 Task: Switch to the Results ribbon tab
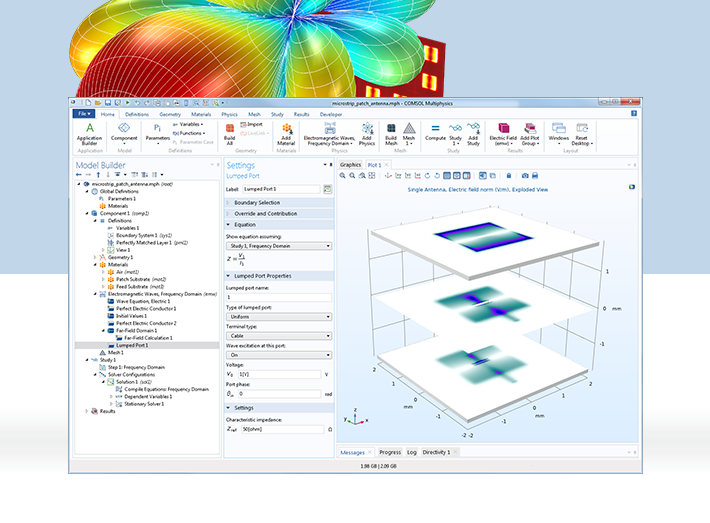coord(301,115)
